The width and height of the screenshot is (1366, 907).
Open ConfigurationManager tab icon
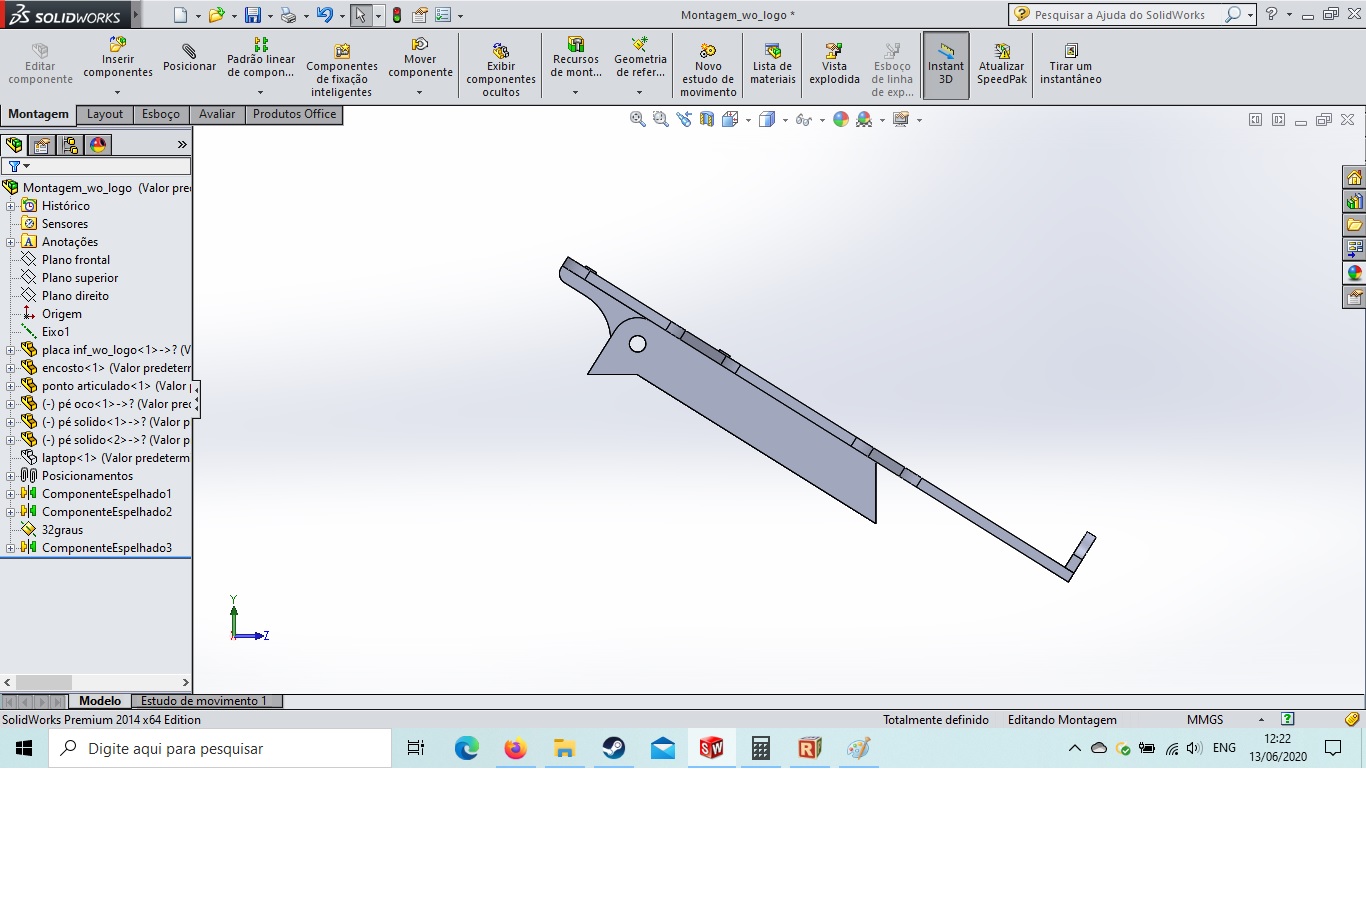(x=70, y=145)
